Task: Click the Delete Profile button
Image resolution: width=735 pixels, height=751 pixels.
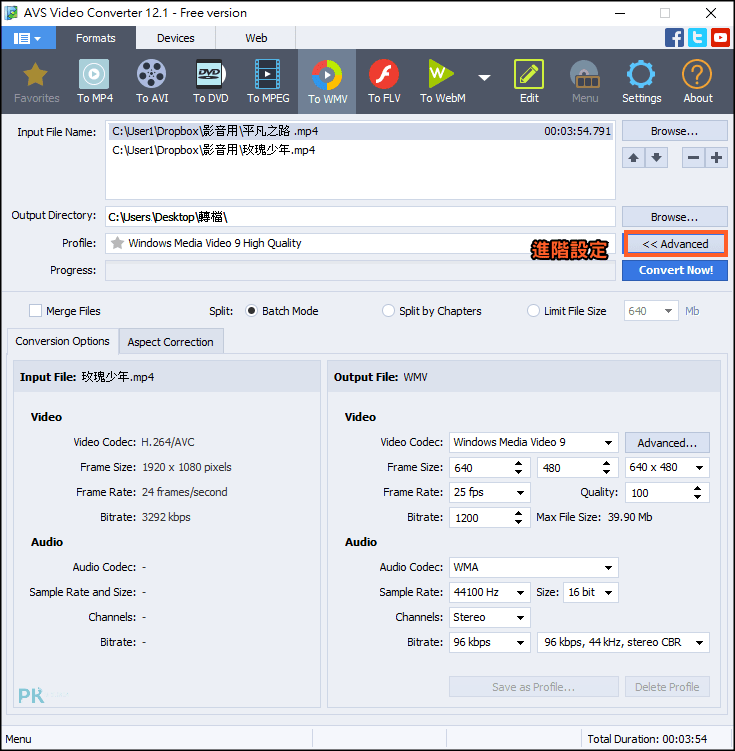Action: click(667, 687)
